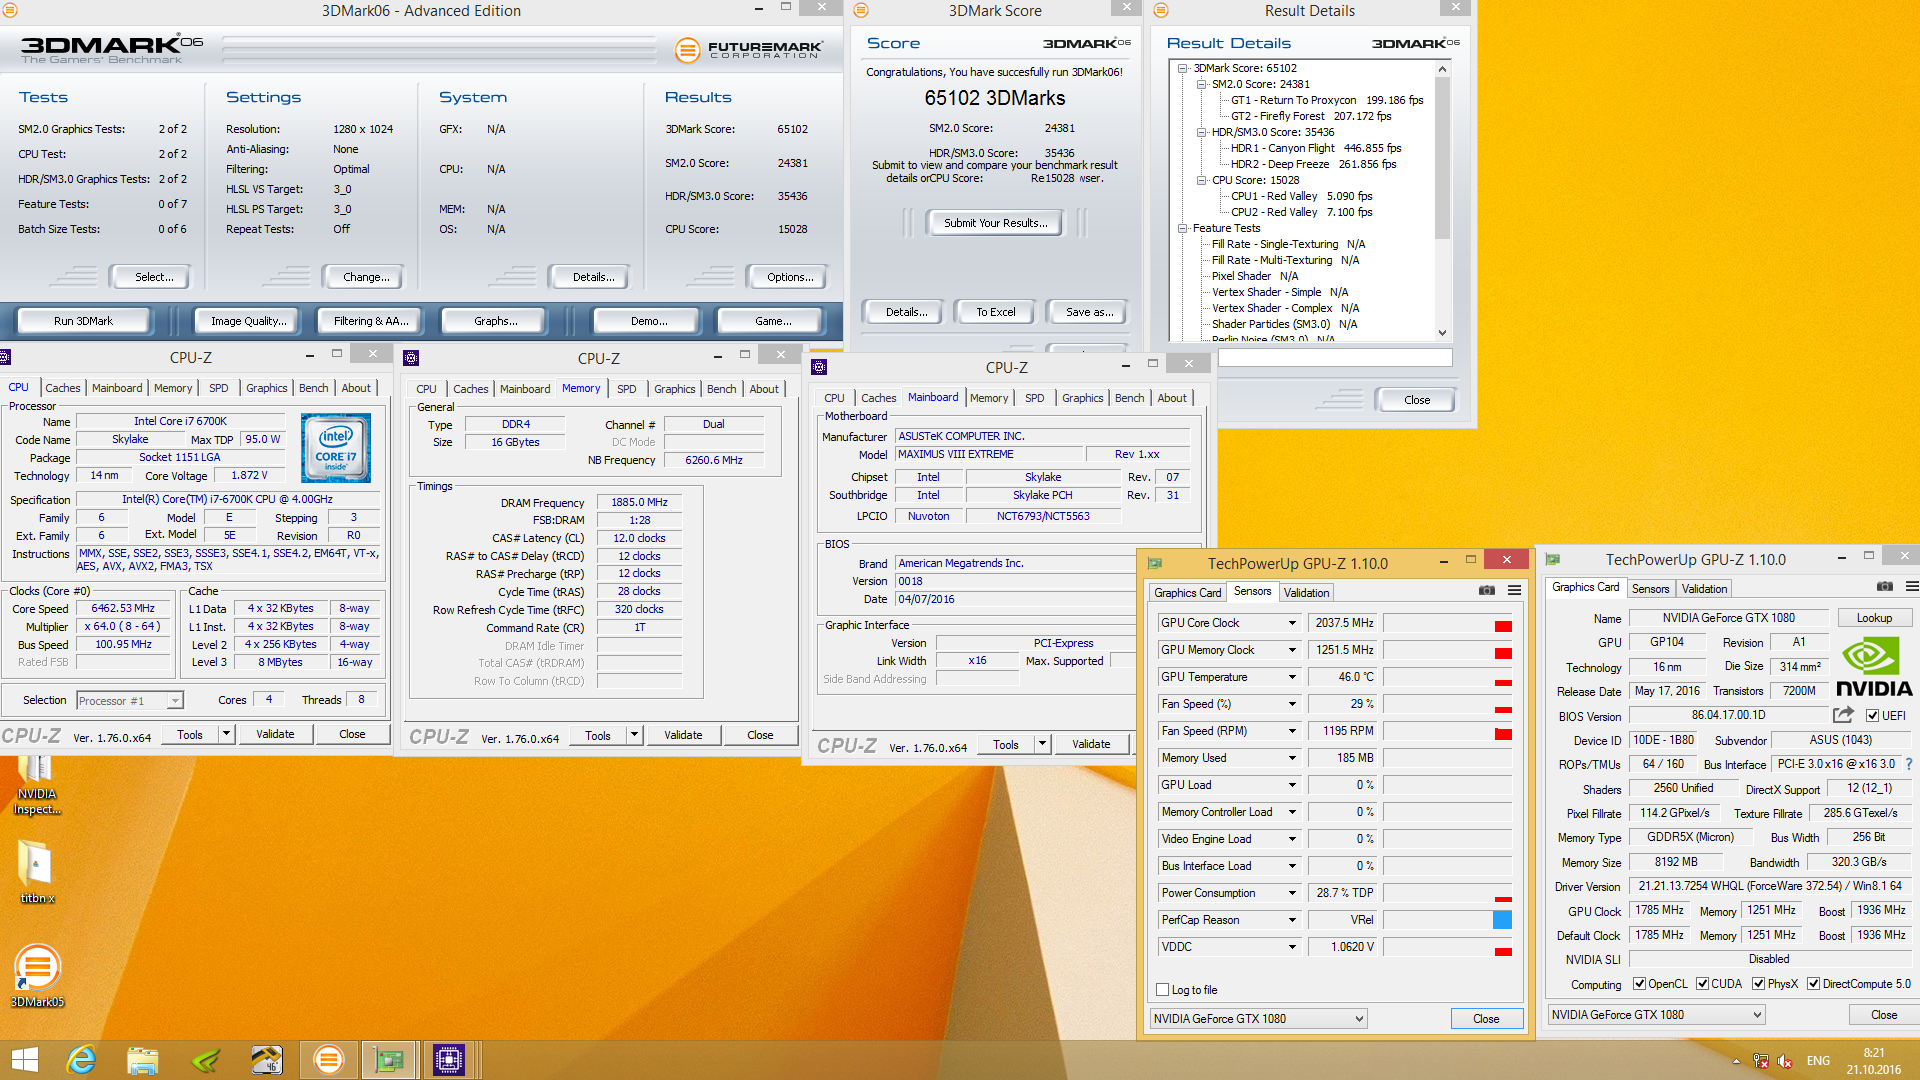Click the Image Quality button
1920x1080 pixels.
(x=248, y=321)
